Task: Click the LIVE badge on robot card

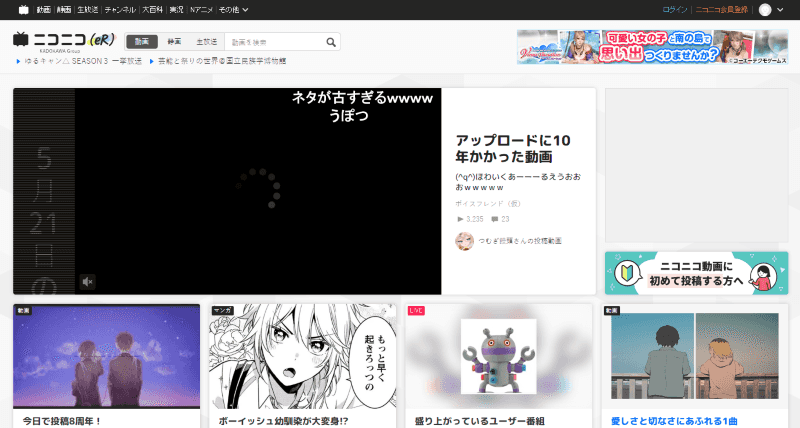Action: pyautogui.click(x=416, y=310)
